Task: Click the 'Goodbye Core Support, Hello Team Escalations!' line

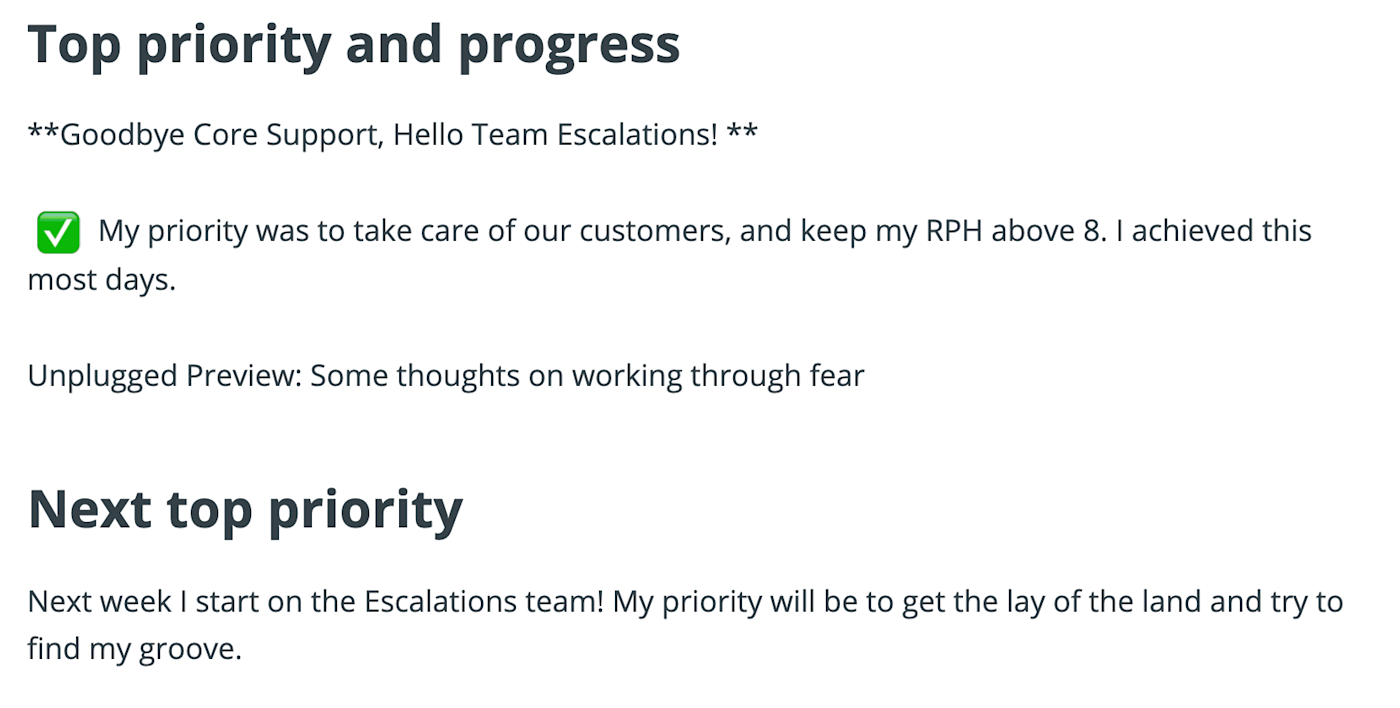Action: 393,134
